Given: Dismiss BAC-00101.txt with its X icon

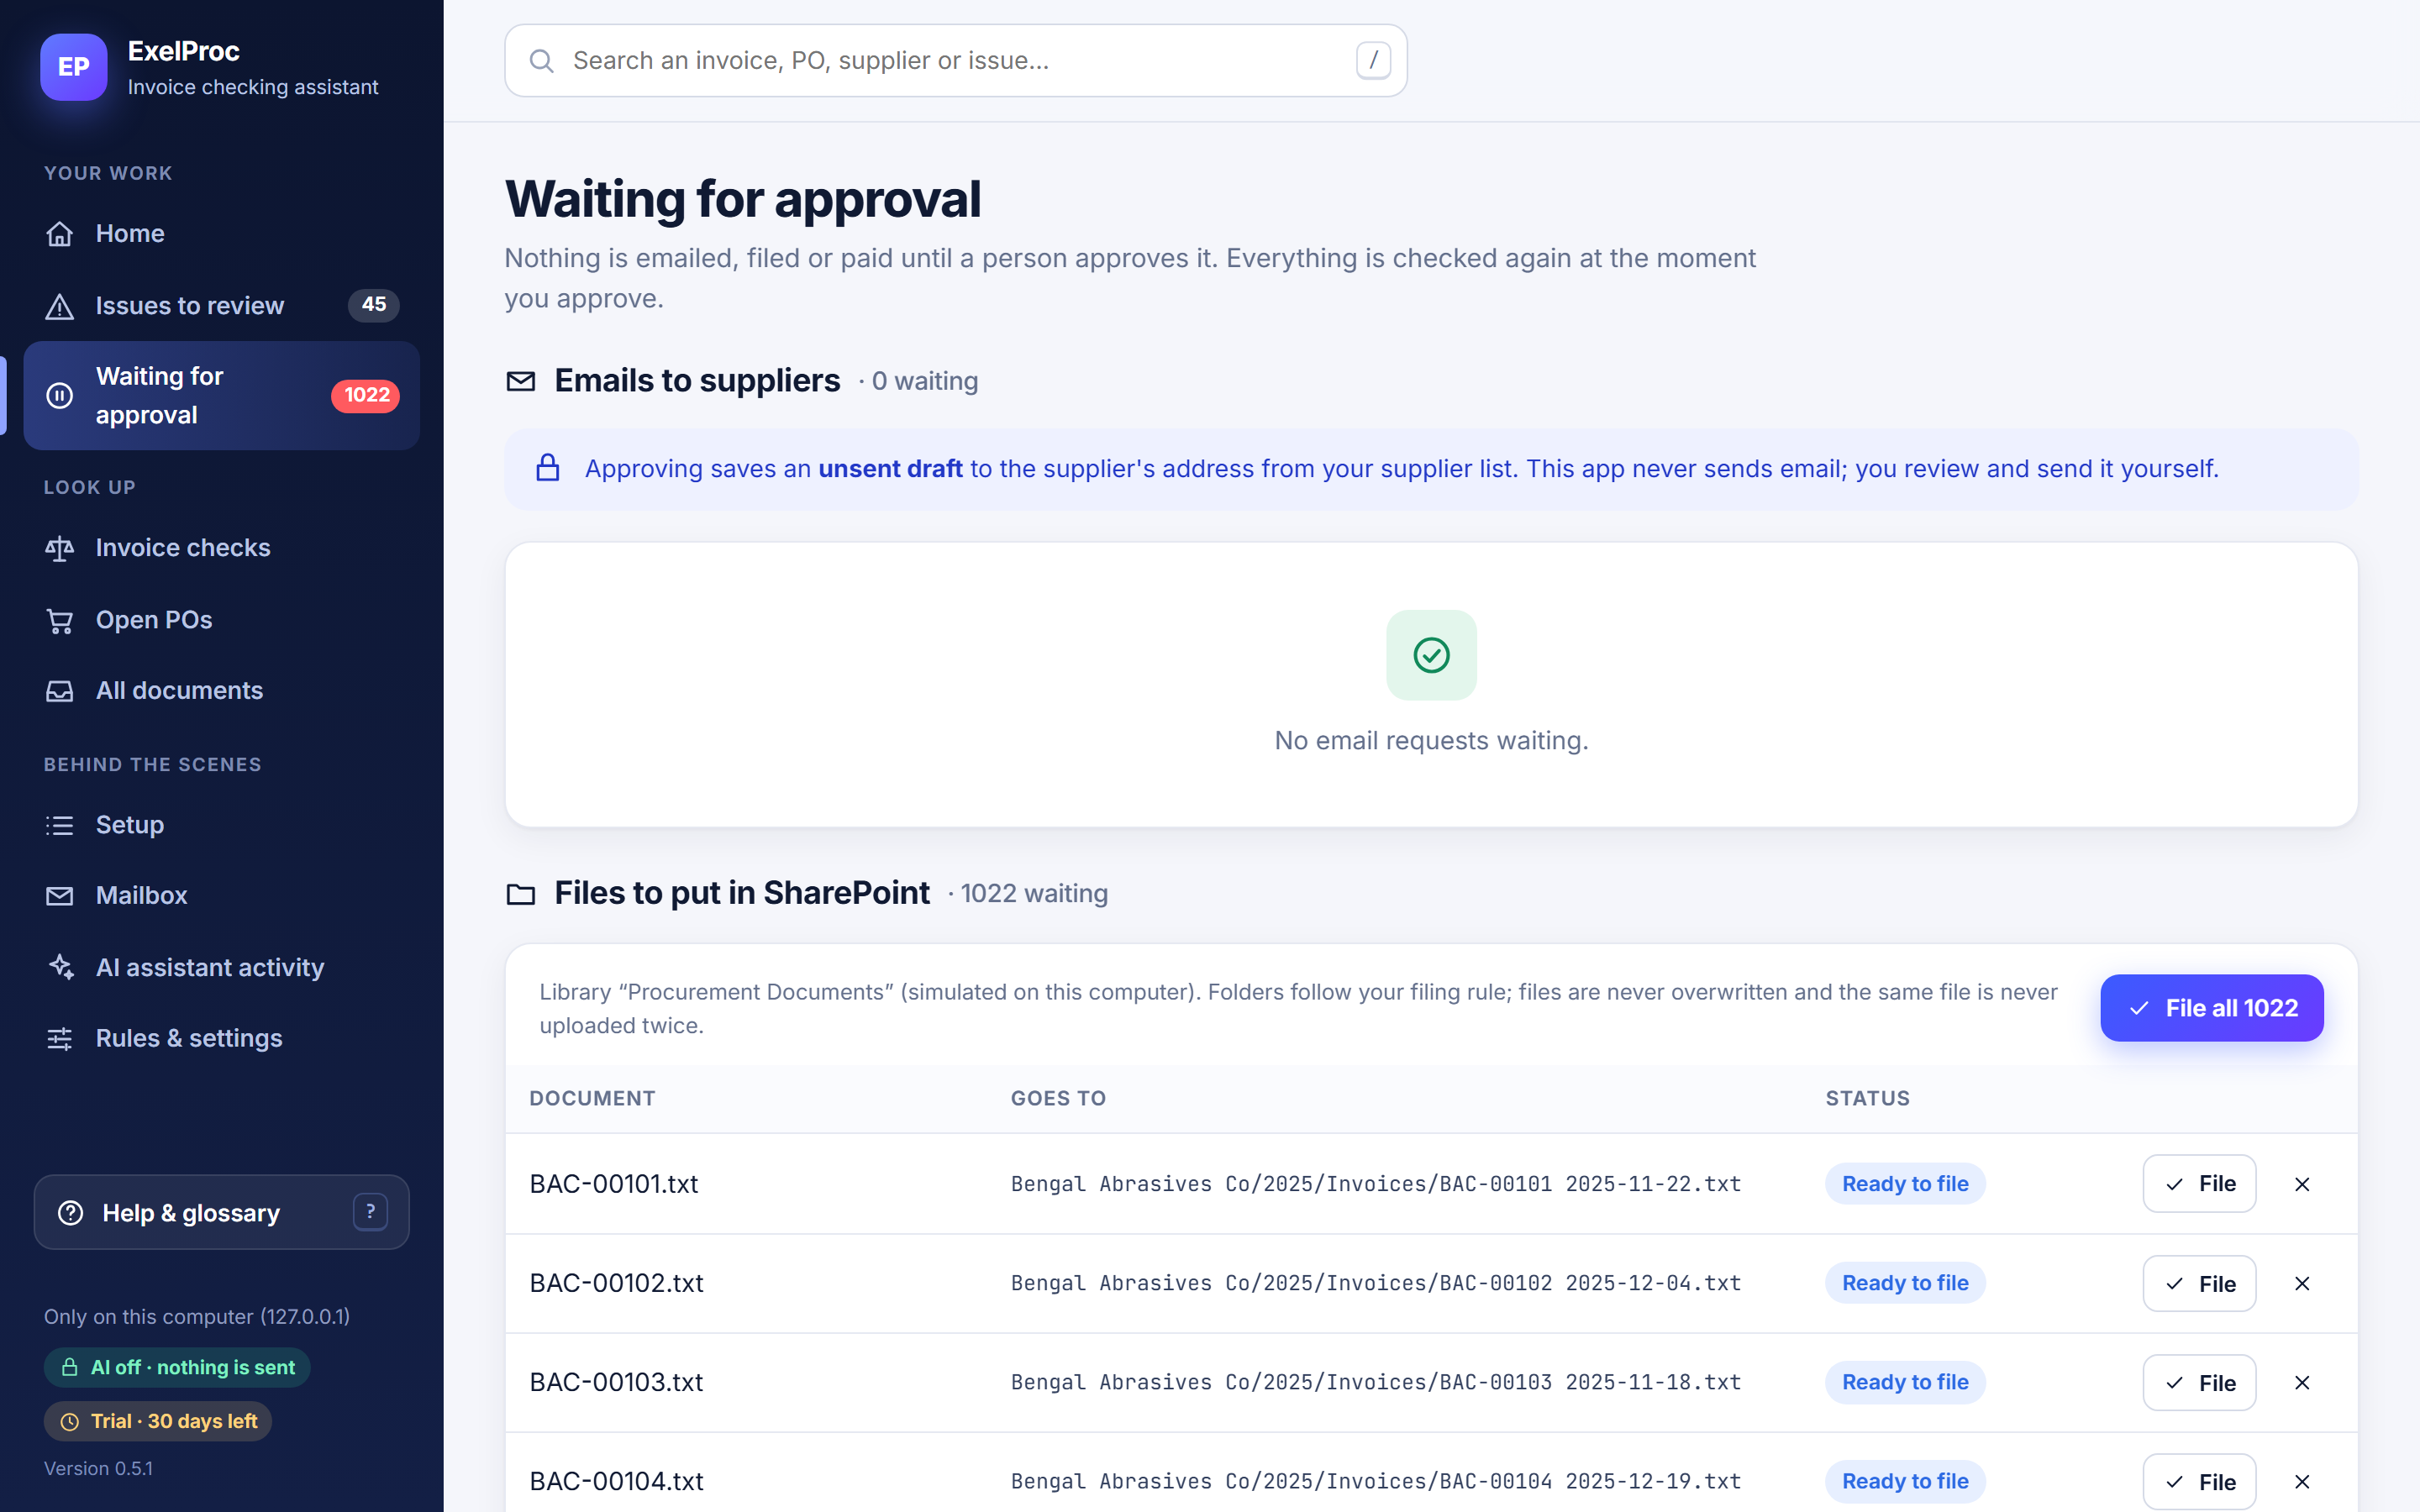Looking at the screenshot, I should point(2302,1184).
